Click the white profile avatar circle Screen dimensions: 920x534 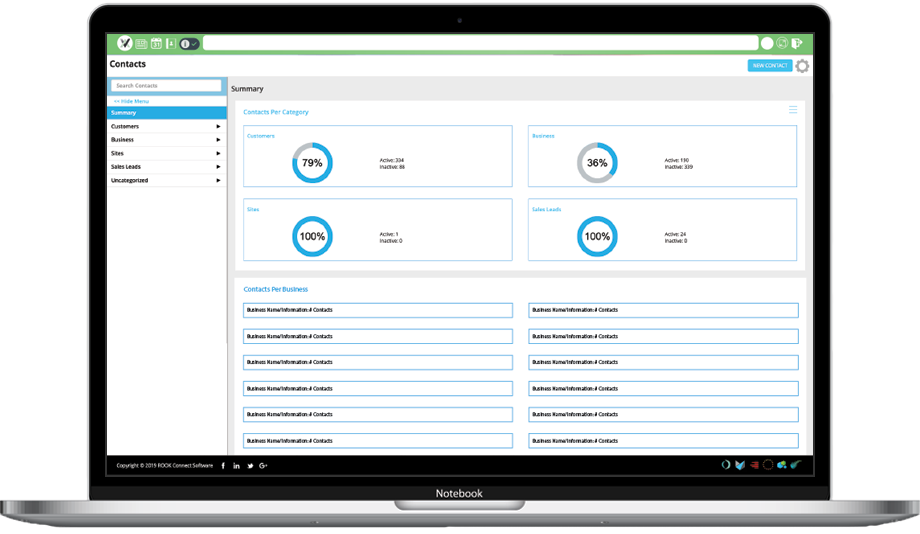tap(767, 43)
